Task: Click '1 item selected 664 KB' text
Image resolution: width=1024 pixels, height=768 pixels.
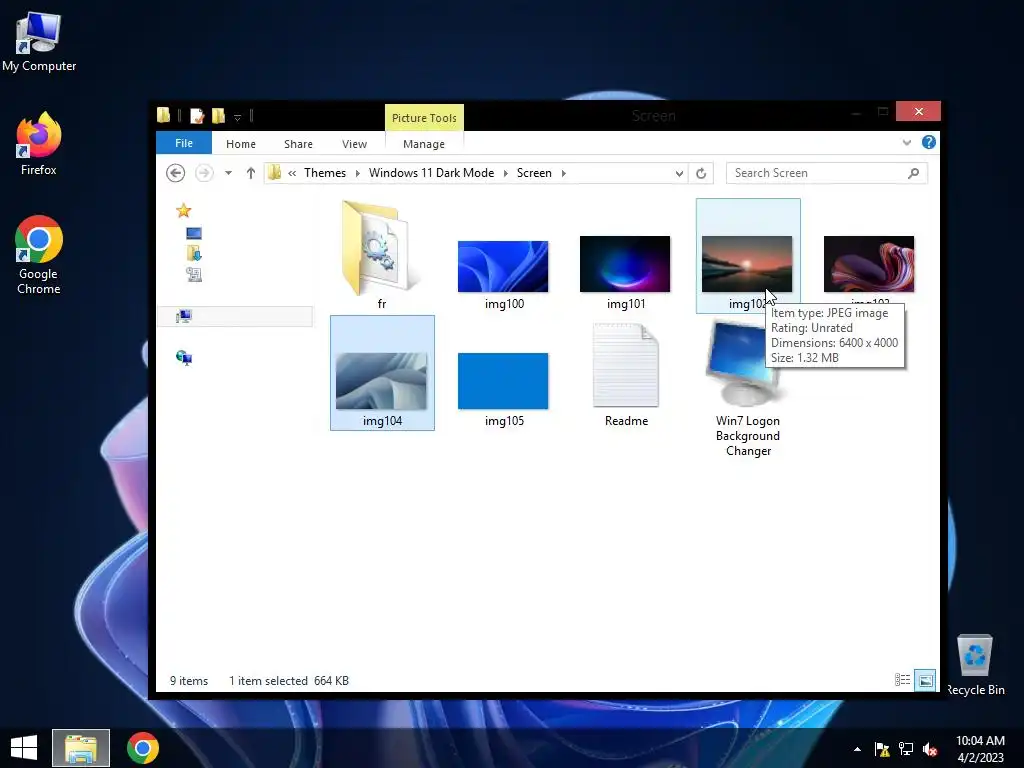Action: click(289, 680)
